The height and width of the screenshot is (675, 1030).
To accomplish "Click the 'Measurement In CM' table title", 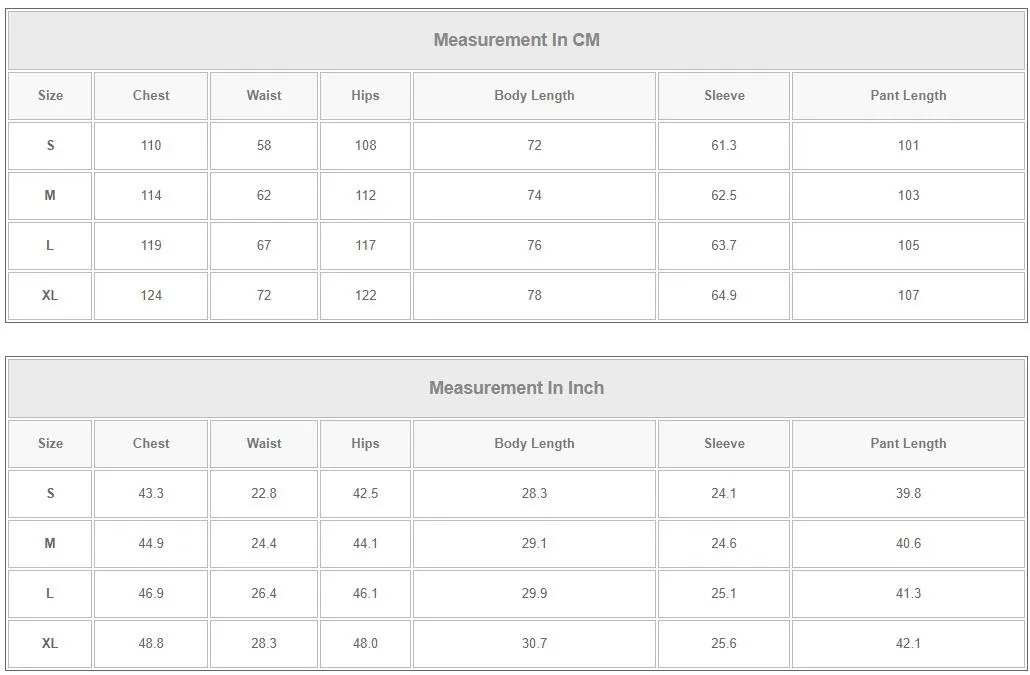I will coord(516,40).
